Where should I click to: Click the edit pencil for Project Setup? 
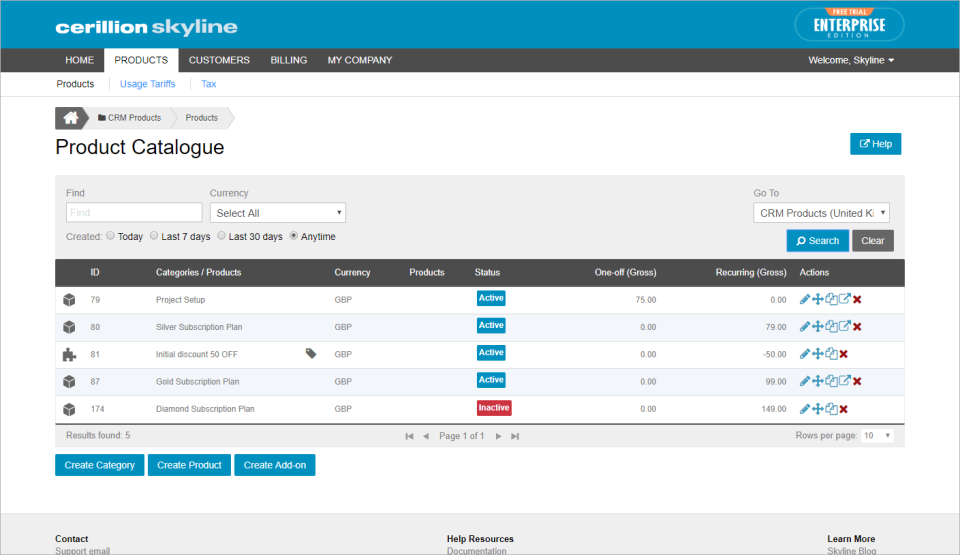coord(805,299)
